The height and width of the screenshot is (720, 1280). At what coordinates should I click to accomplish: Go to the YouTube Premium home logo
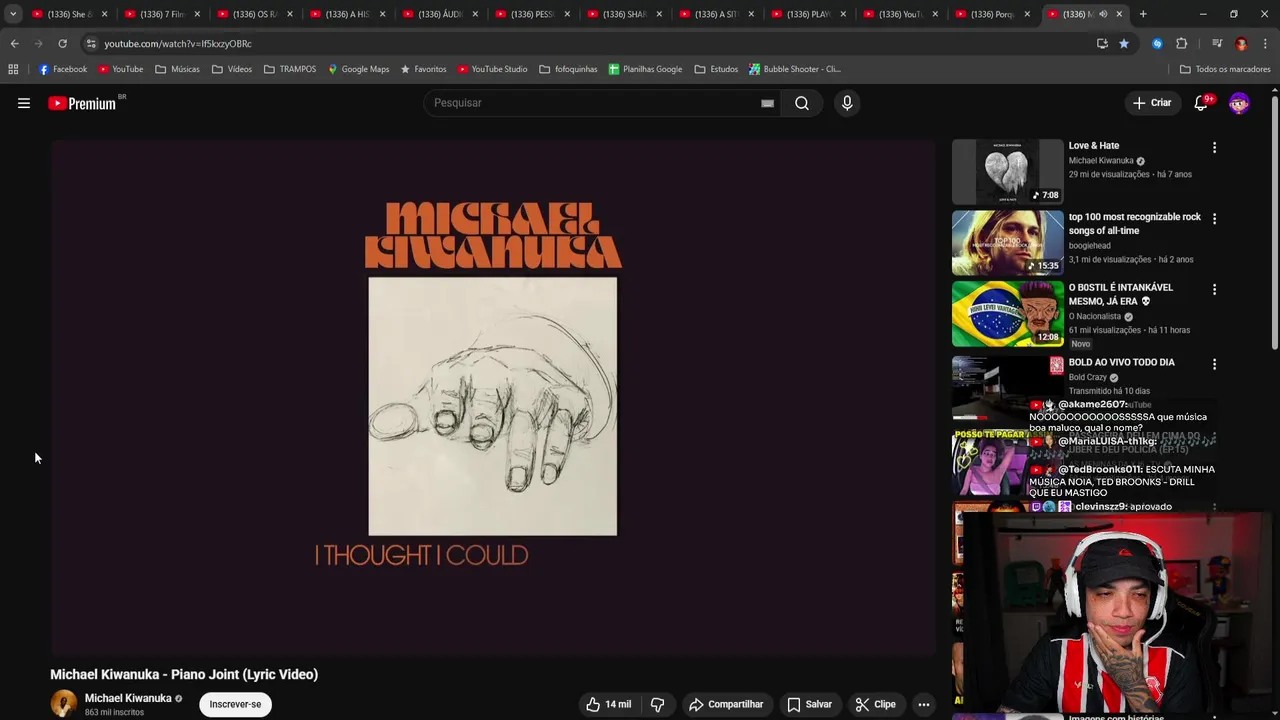(84, 103)
